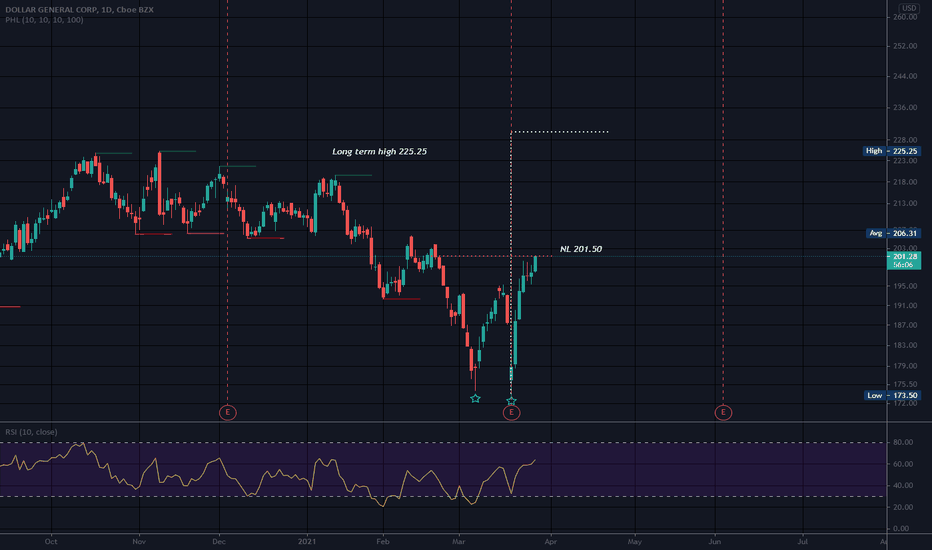Click the red dotted NL 201.50 neckline
The height and width of the screenshot is (550, 932).
point(496,256)
